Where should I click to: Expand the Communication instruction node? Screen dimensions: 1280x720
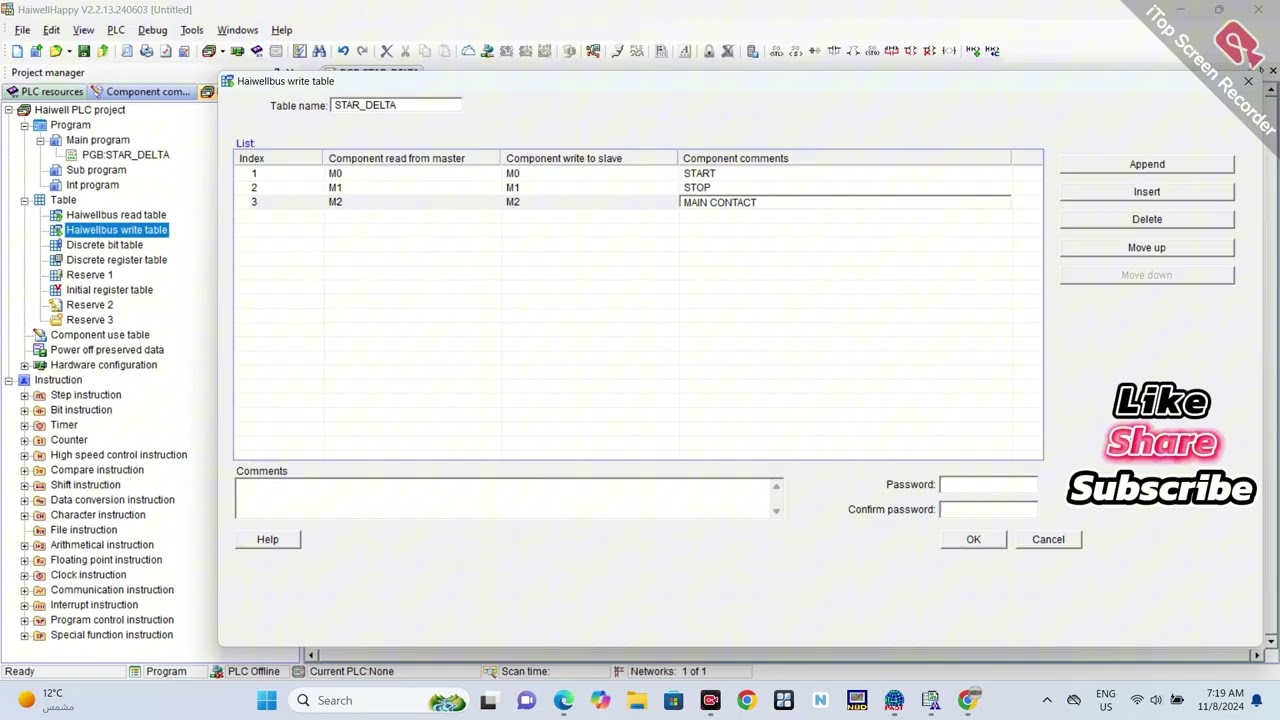pyautogui.click(x=25, y=590)
